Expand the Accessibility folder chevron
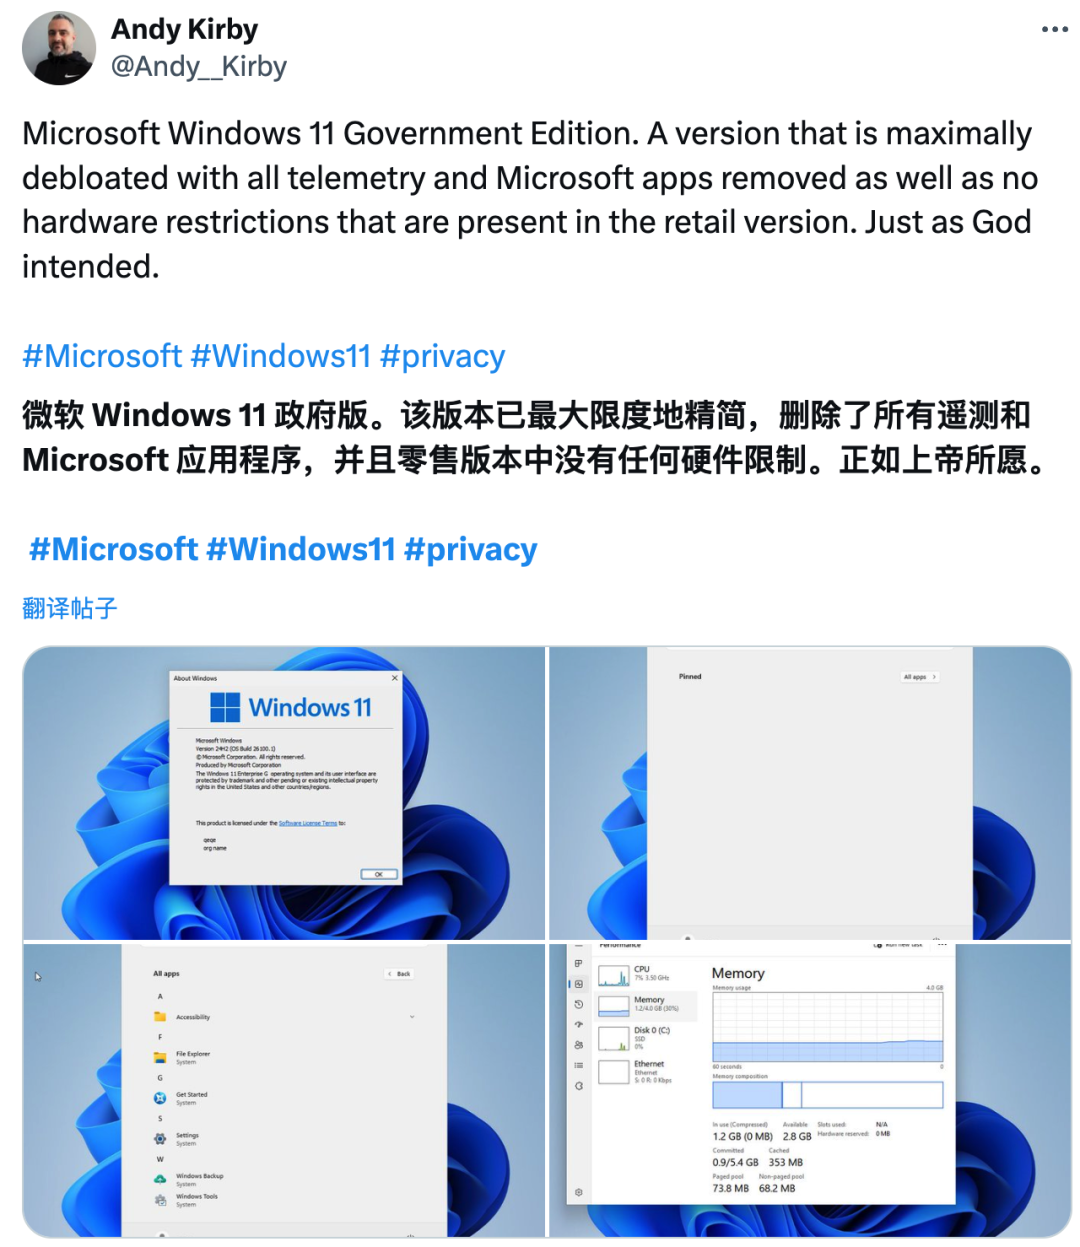This screenshot has height=1247, width=1080. pos(411,1017)
